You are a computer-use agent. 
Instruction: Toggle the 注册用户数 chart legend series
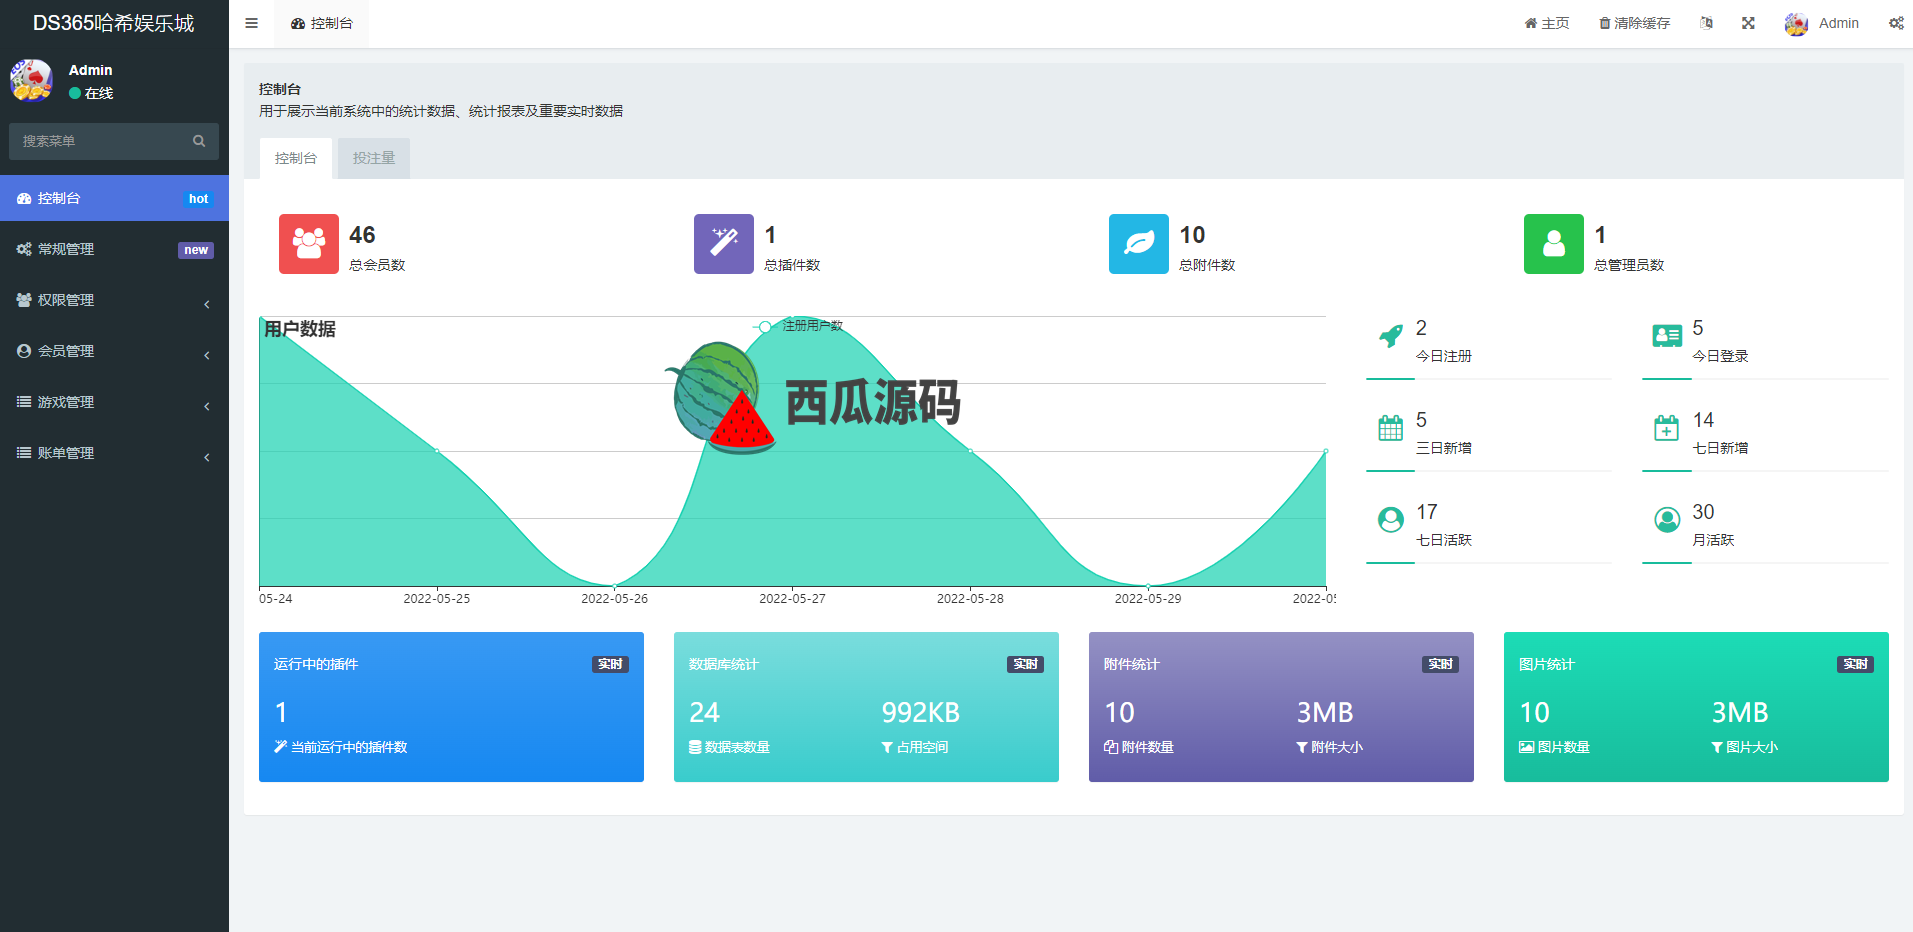800,326
